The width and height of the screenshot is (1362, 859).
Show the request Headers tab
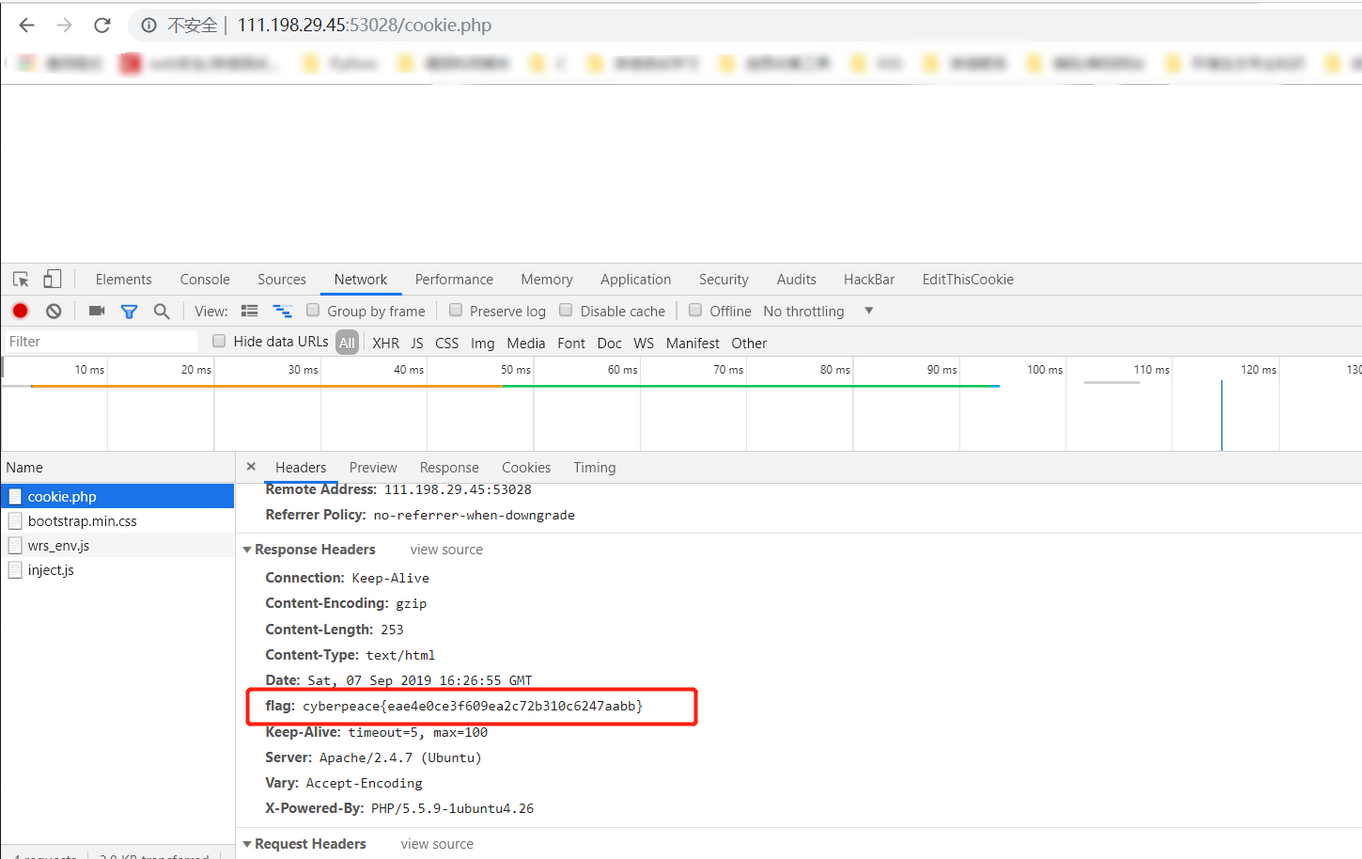coord(301,467)
